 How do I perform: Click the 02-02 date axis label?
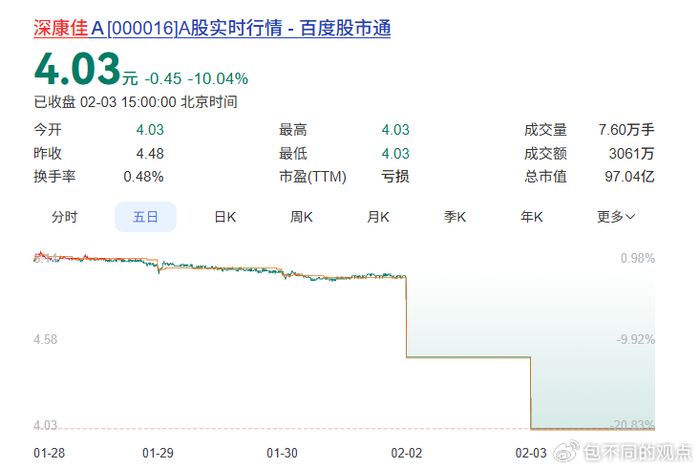(407, 453)
